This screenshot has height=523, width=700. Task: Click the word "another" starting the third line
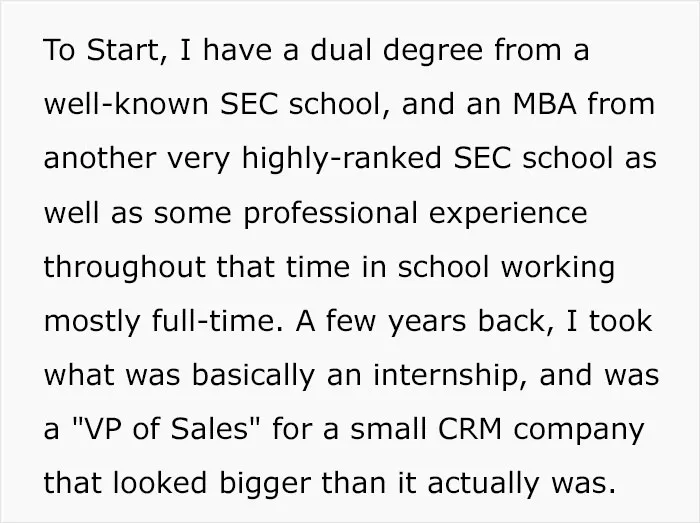[x=100, y=158]
